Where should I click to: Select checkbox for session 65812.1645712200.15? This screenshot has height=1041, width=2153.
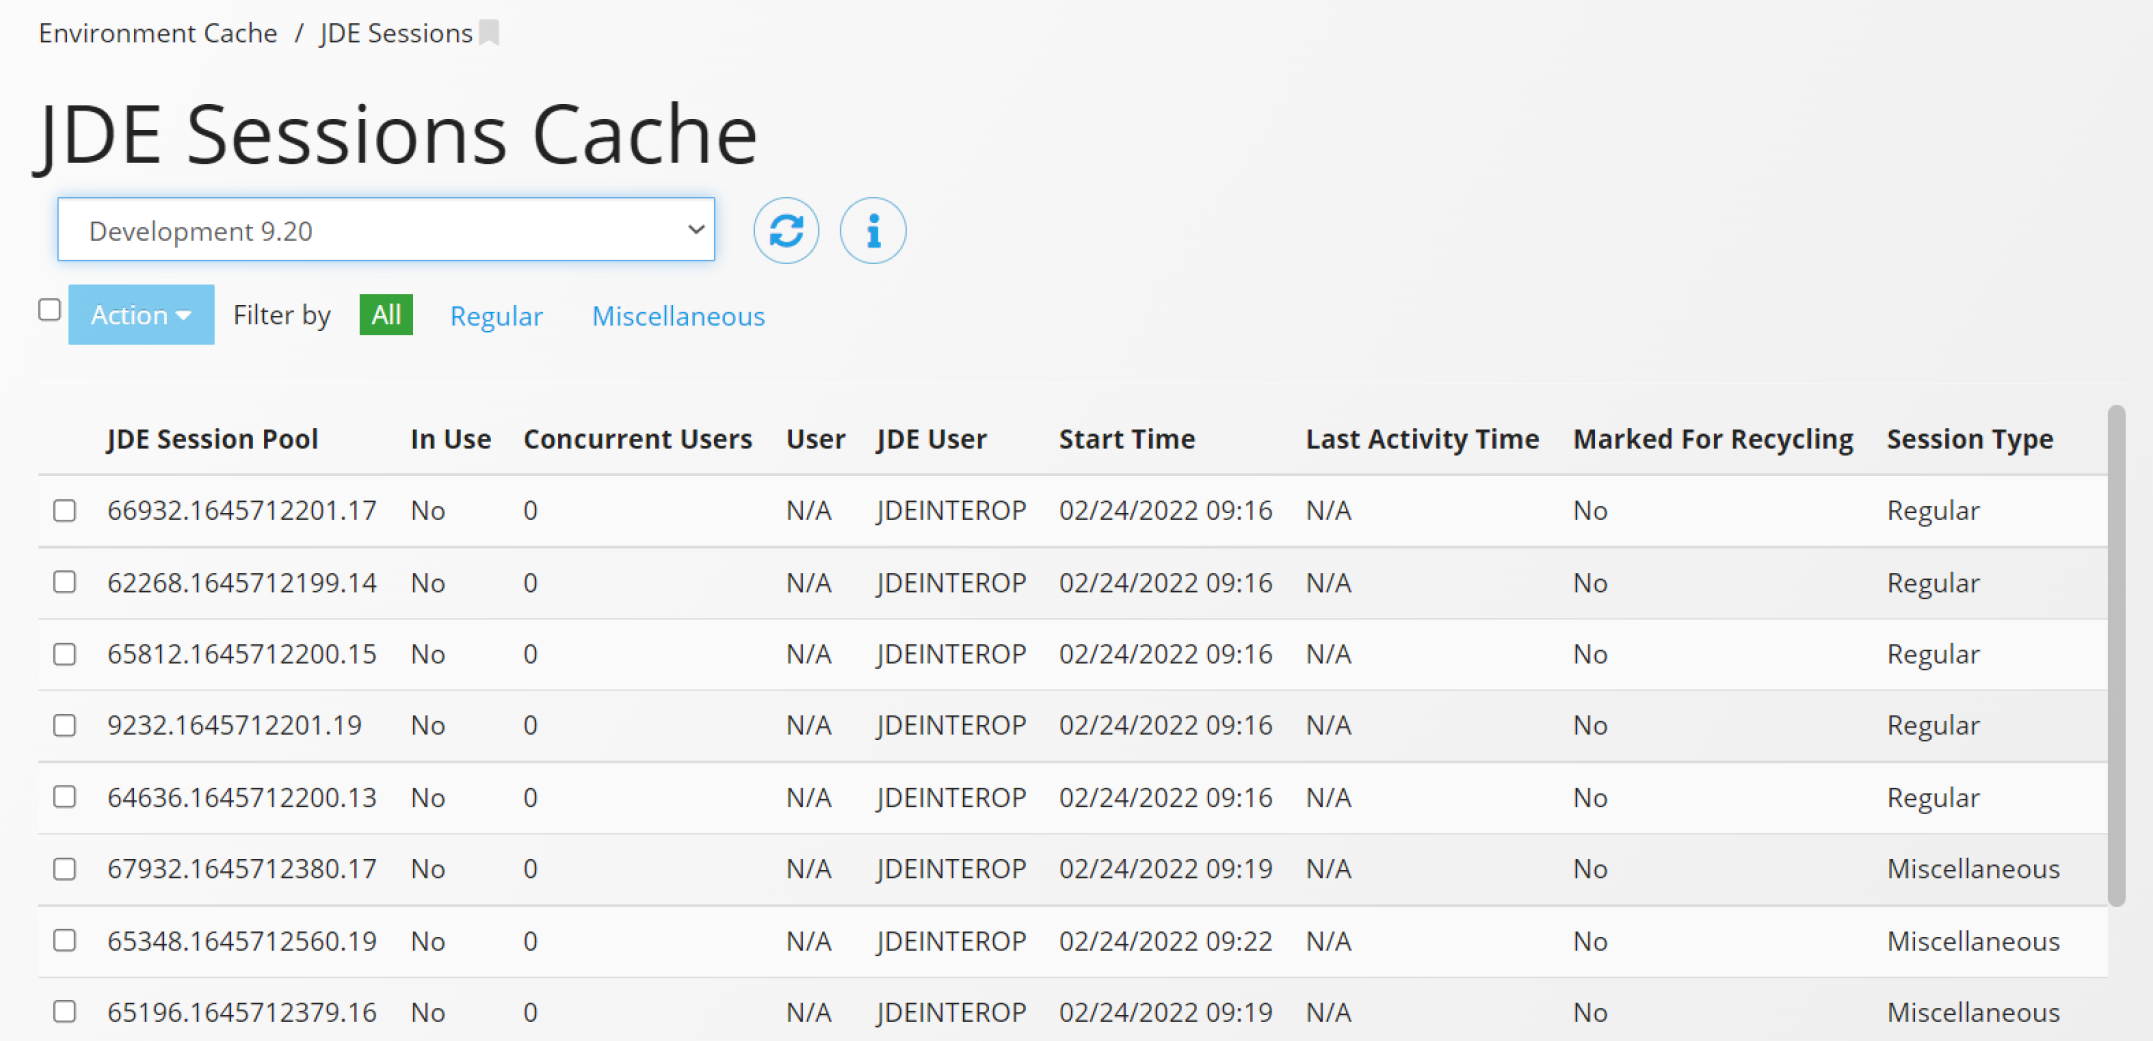[x=65, y=654]
